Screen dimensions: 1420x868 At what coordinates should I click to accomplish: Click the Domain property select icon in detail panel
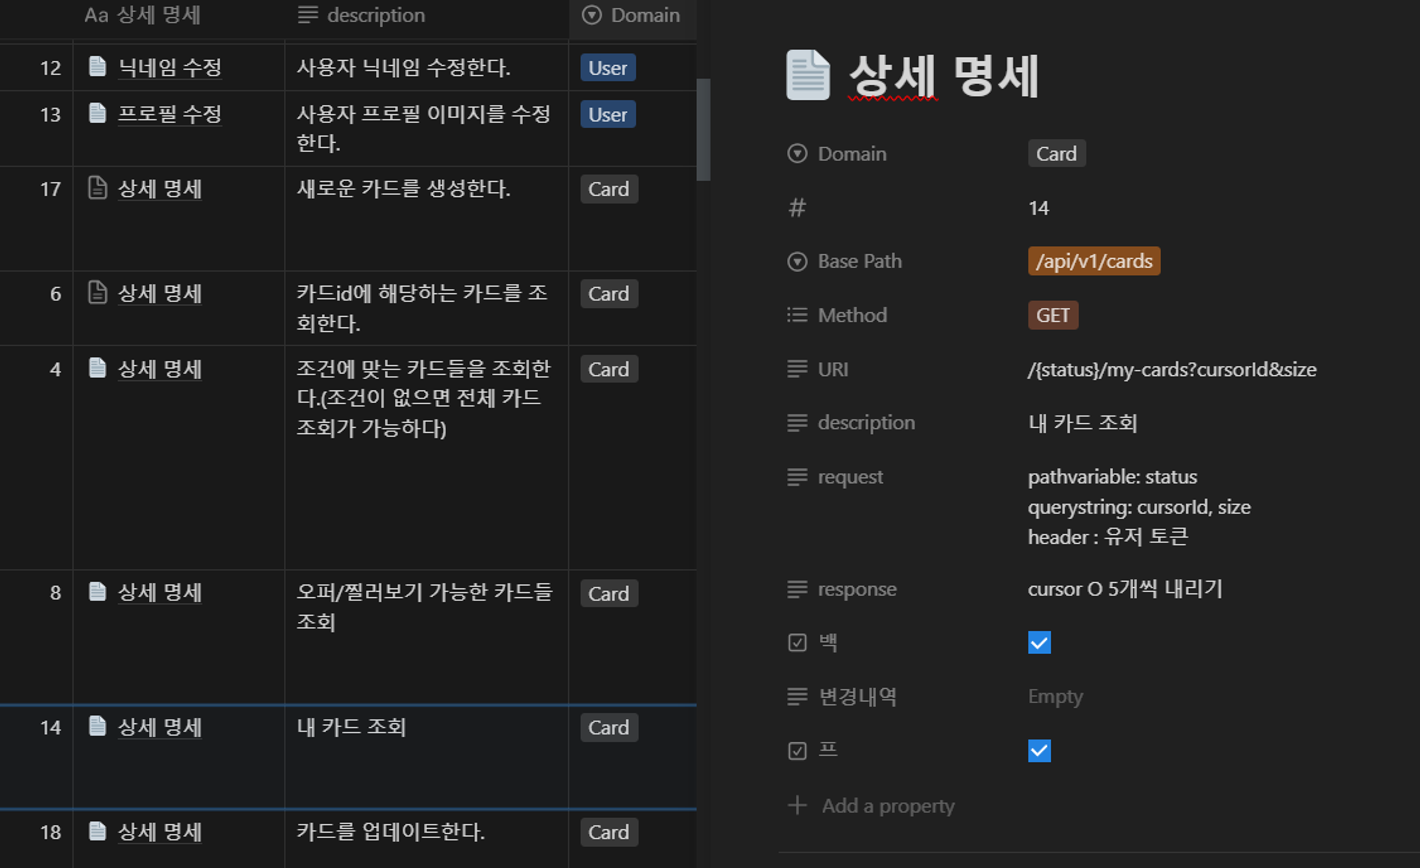click(797, 154)
